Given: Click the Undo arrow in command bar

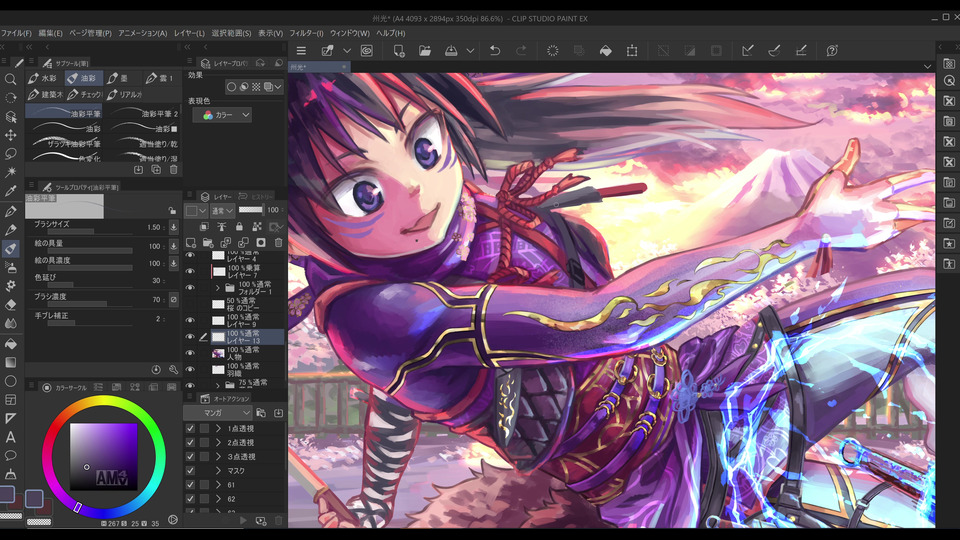Looking at the screenshot, I should click(494, 50).
